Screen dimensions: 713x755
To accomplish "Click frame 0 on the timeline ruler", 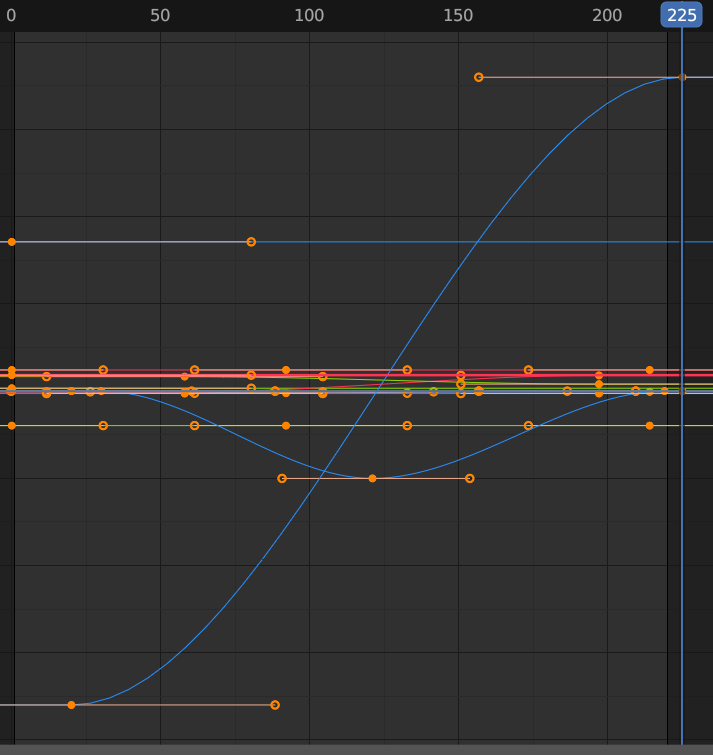I will pyautogui.click(x=11, y=15).
